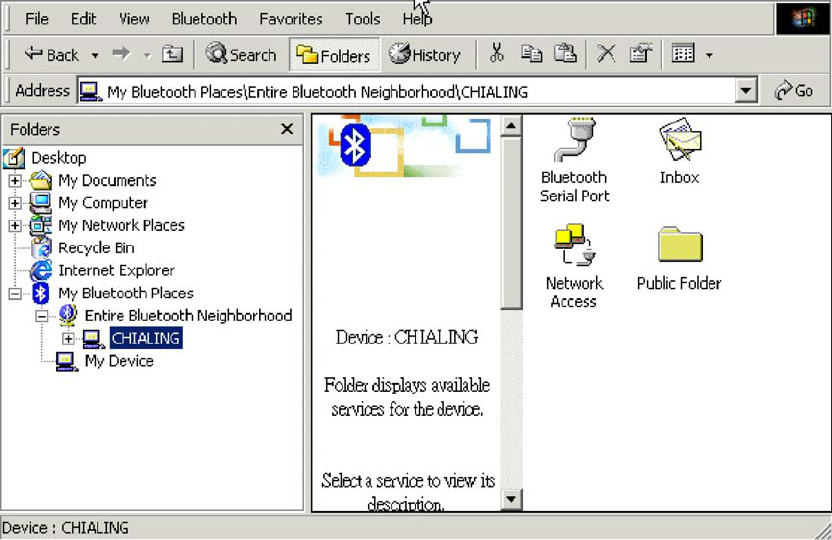
Task: Select the My Device label in tree
Action: (119, 361)
